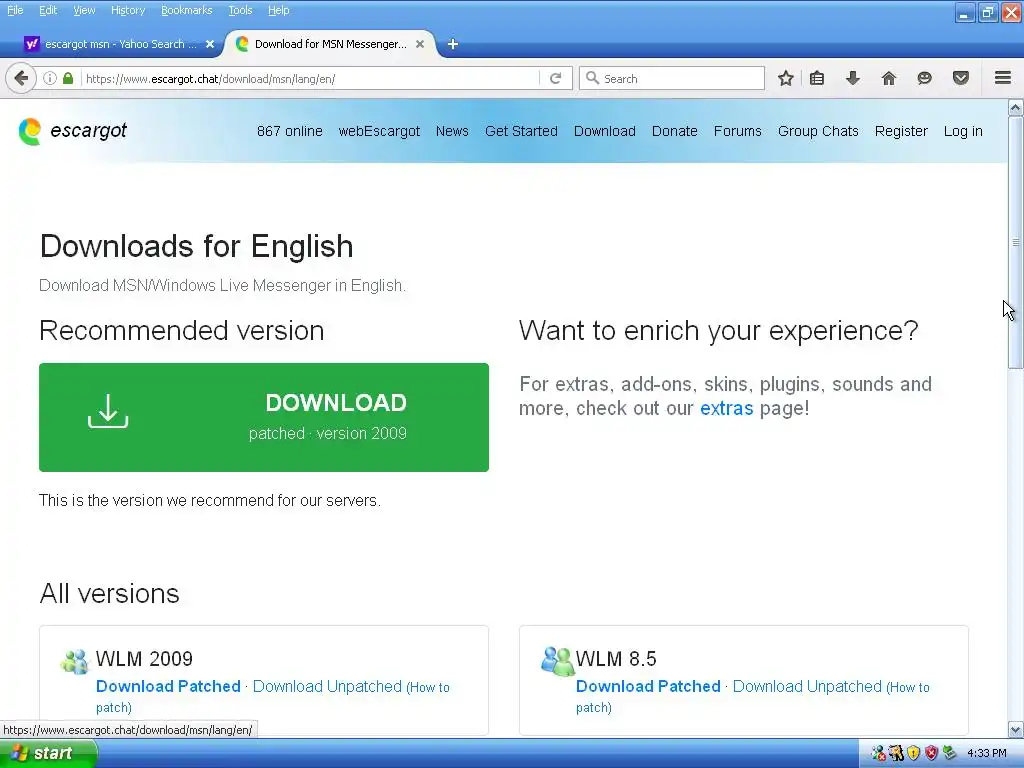Open the Firefox hamburger menu
This screenshot has height=768, width=1024.
tap(1003, 78)
